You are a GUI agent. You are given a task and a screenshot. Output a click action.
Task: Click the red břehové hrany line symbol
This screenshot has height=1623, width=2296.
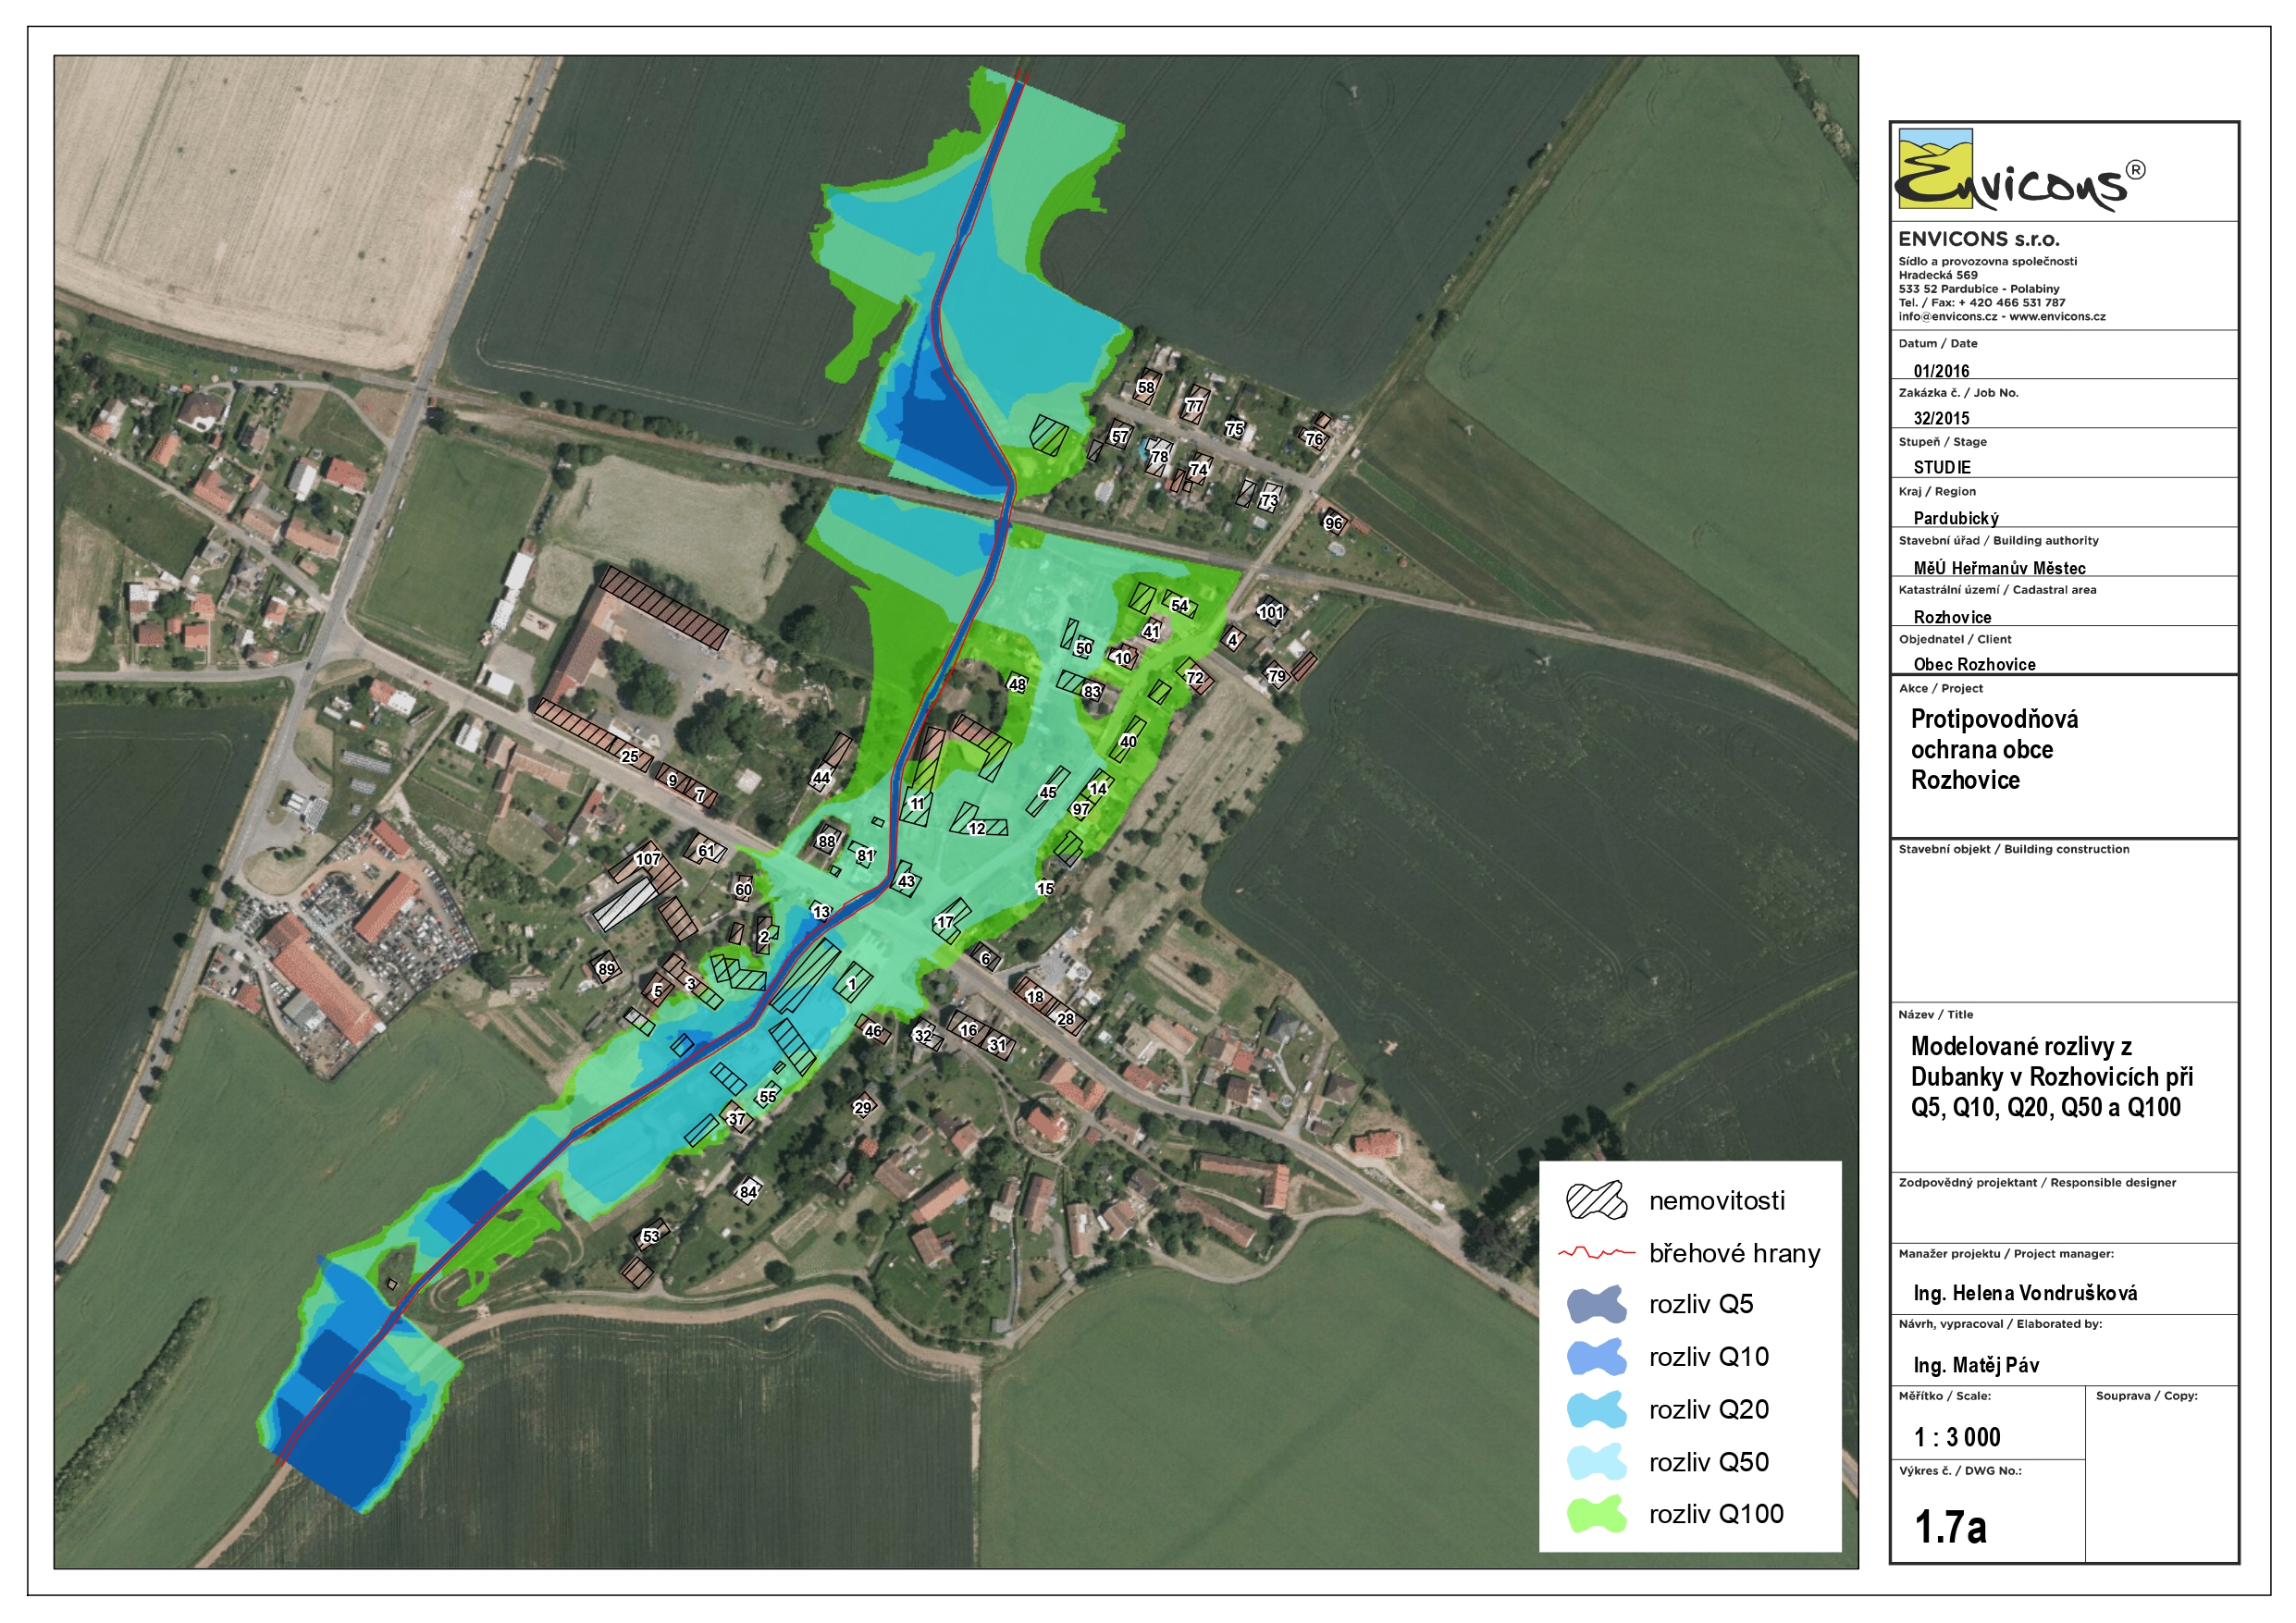tap(1596, 1253)
